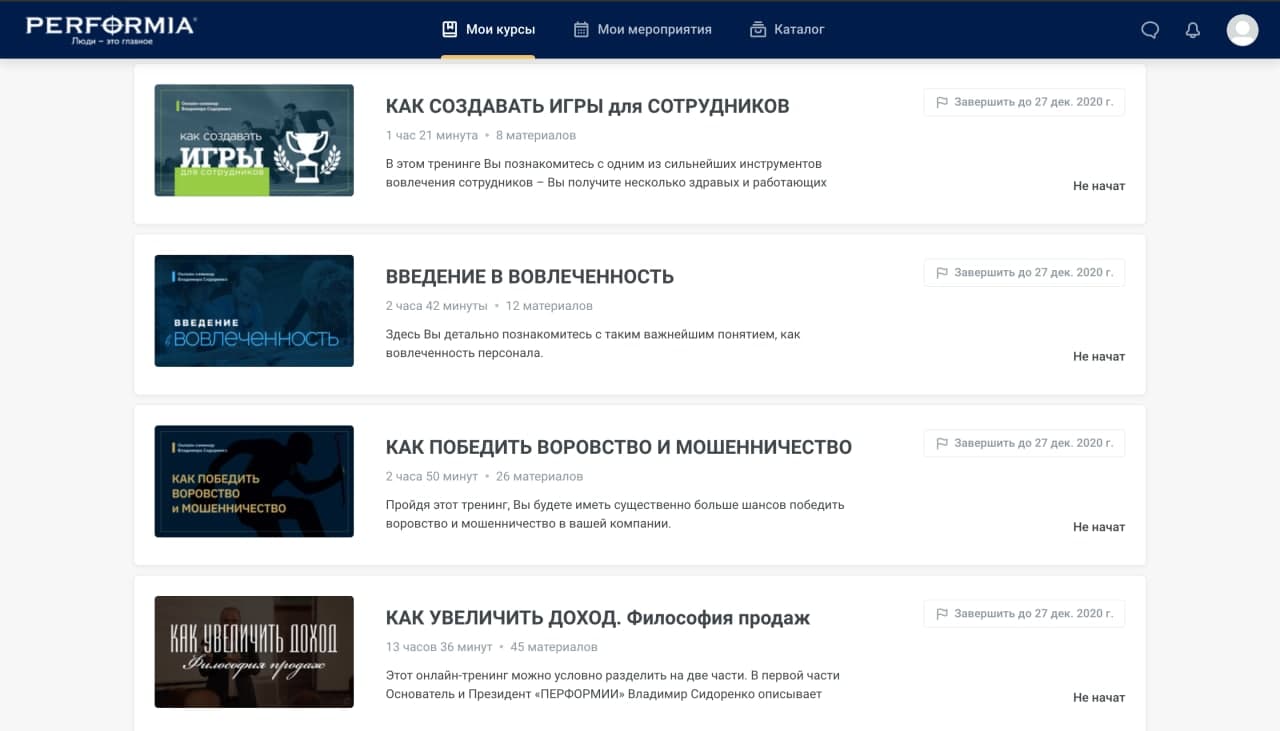Click Не начат status of ВВЕДЕНИЕ В ВОВЛЕЧЕННОСТЬ

[1099, 356]
